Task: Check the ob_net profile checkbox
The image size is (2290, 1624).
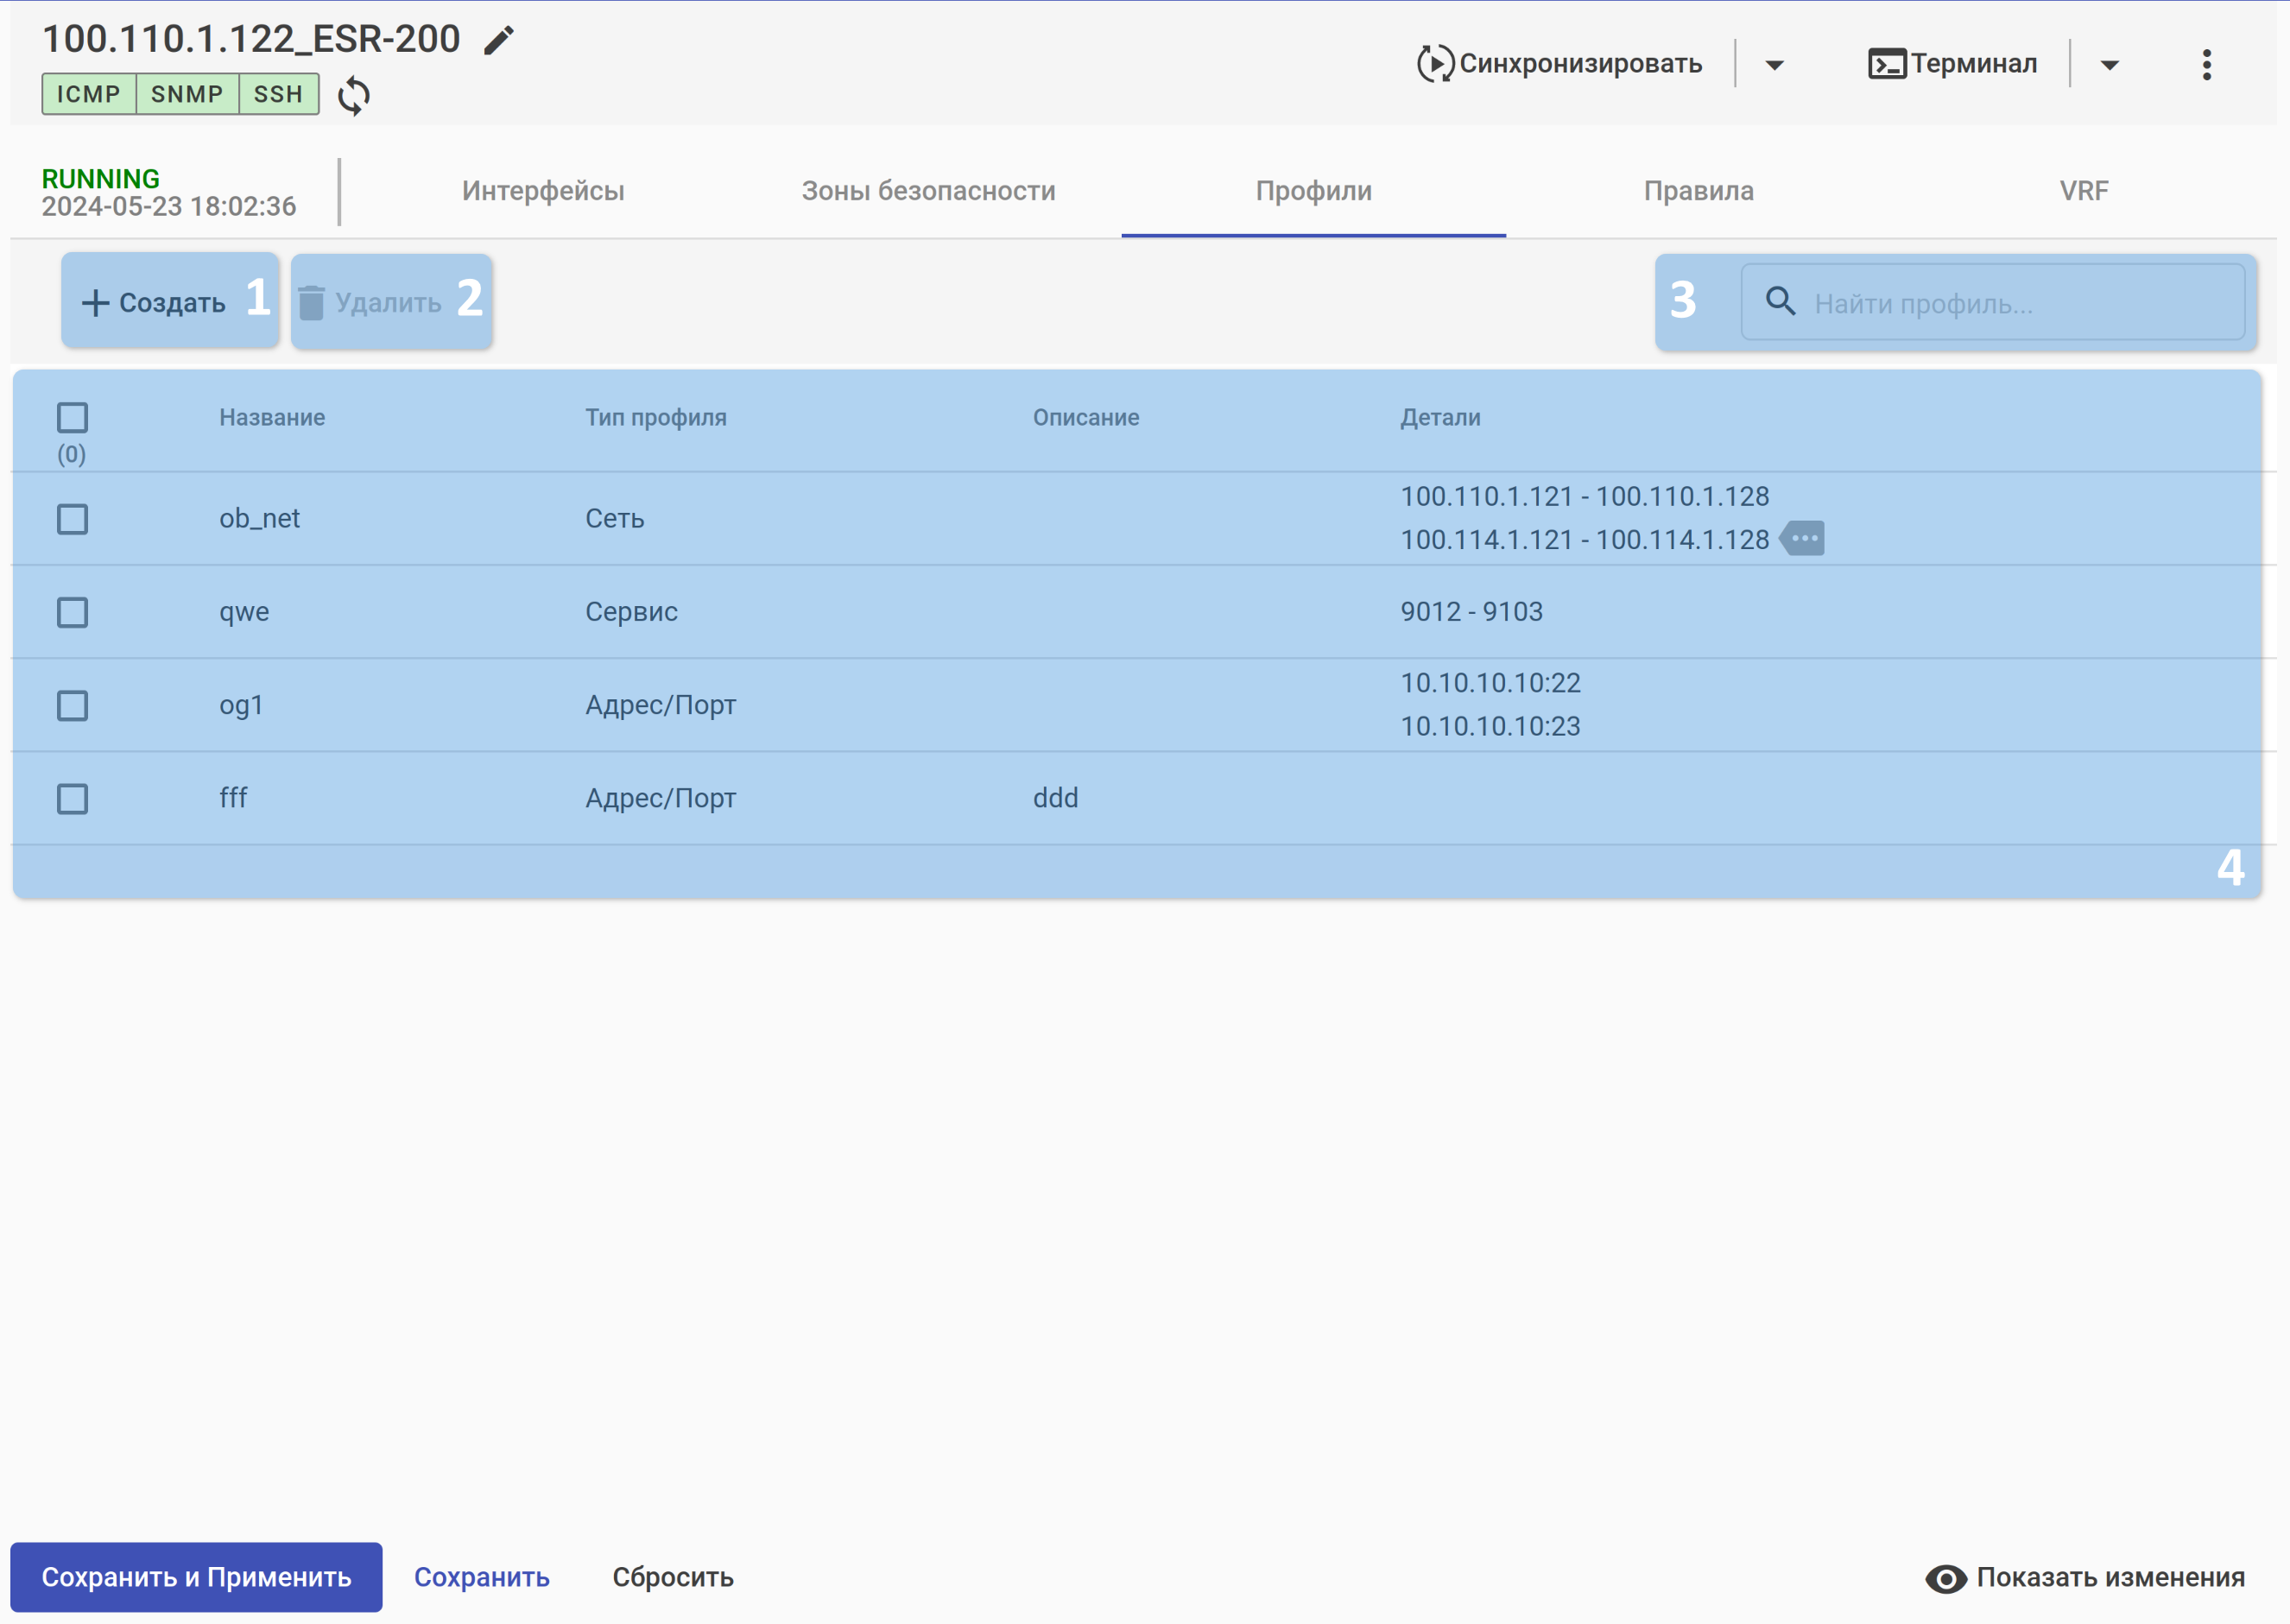Action: [x=72, y=519]
